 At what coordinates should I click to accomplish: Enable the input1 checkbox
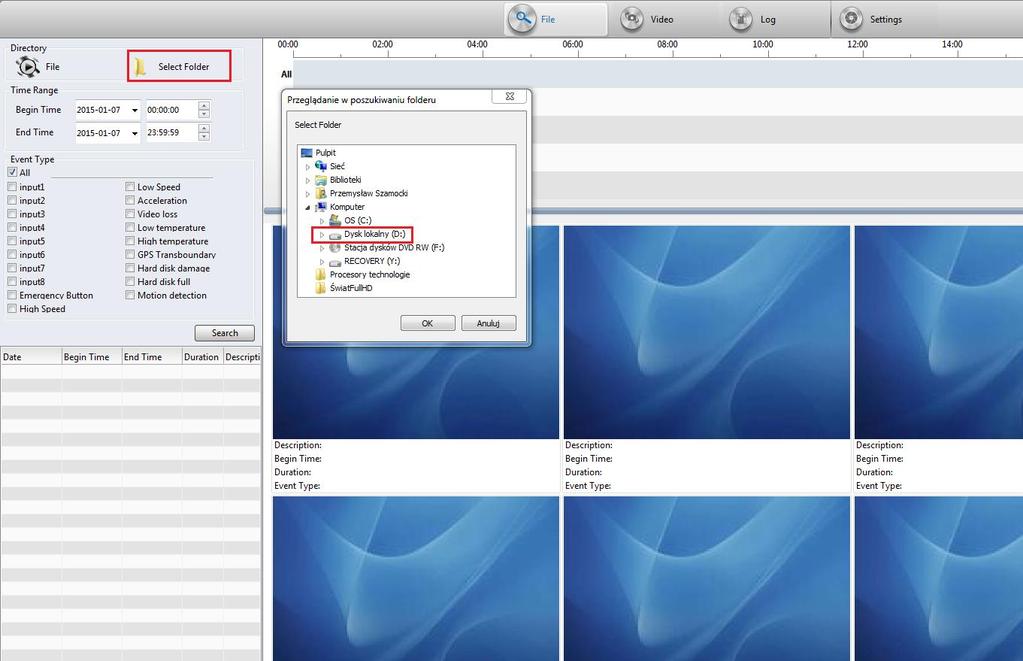pyautogui.click(x=12, y=187)
